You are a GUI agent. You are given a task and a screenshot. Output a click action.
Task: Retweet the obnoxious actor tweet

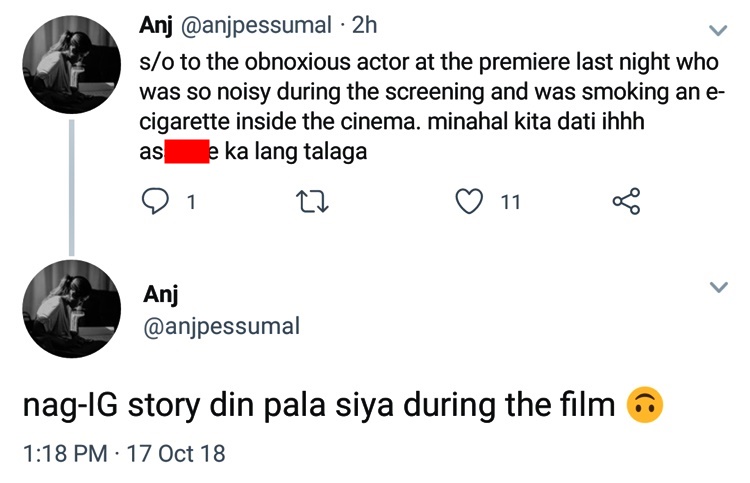[x=314, y=202]
